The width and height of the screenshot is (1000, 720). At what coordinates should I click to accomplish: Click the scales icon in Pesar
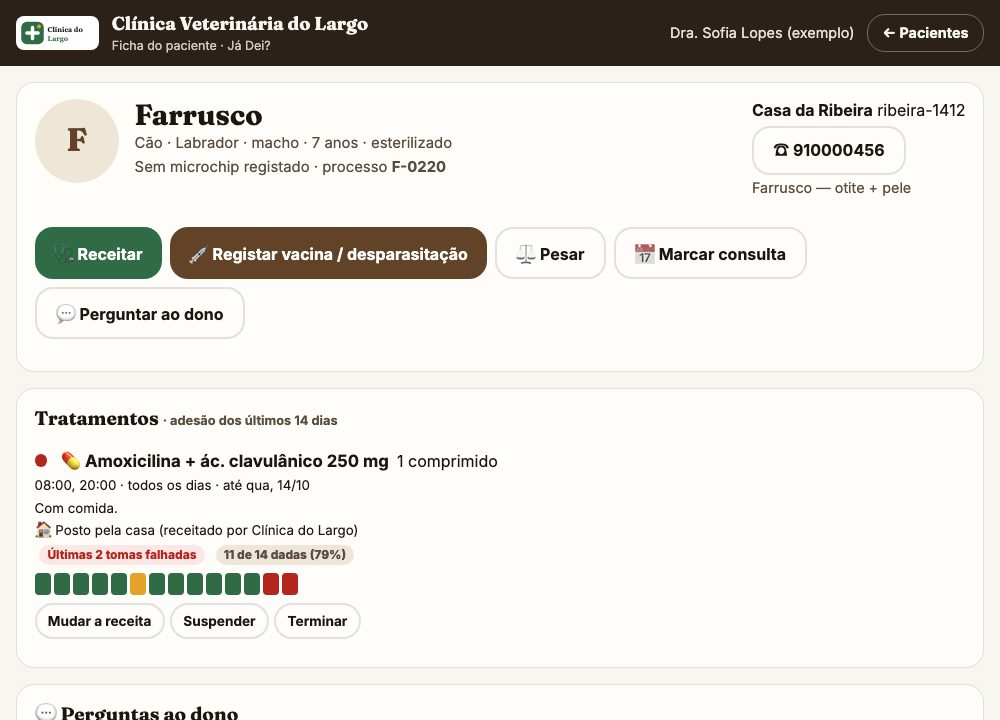(x=526, y=254)
